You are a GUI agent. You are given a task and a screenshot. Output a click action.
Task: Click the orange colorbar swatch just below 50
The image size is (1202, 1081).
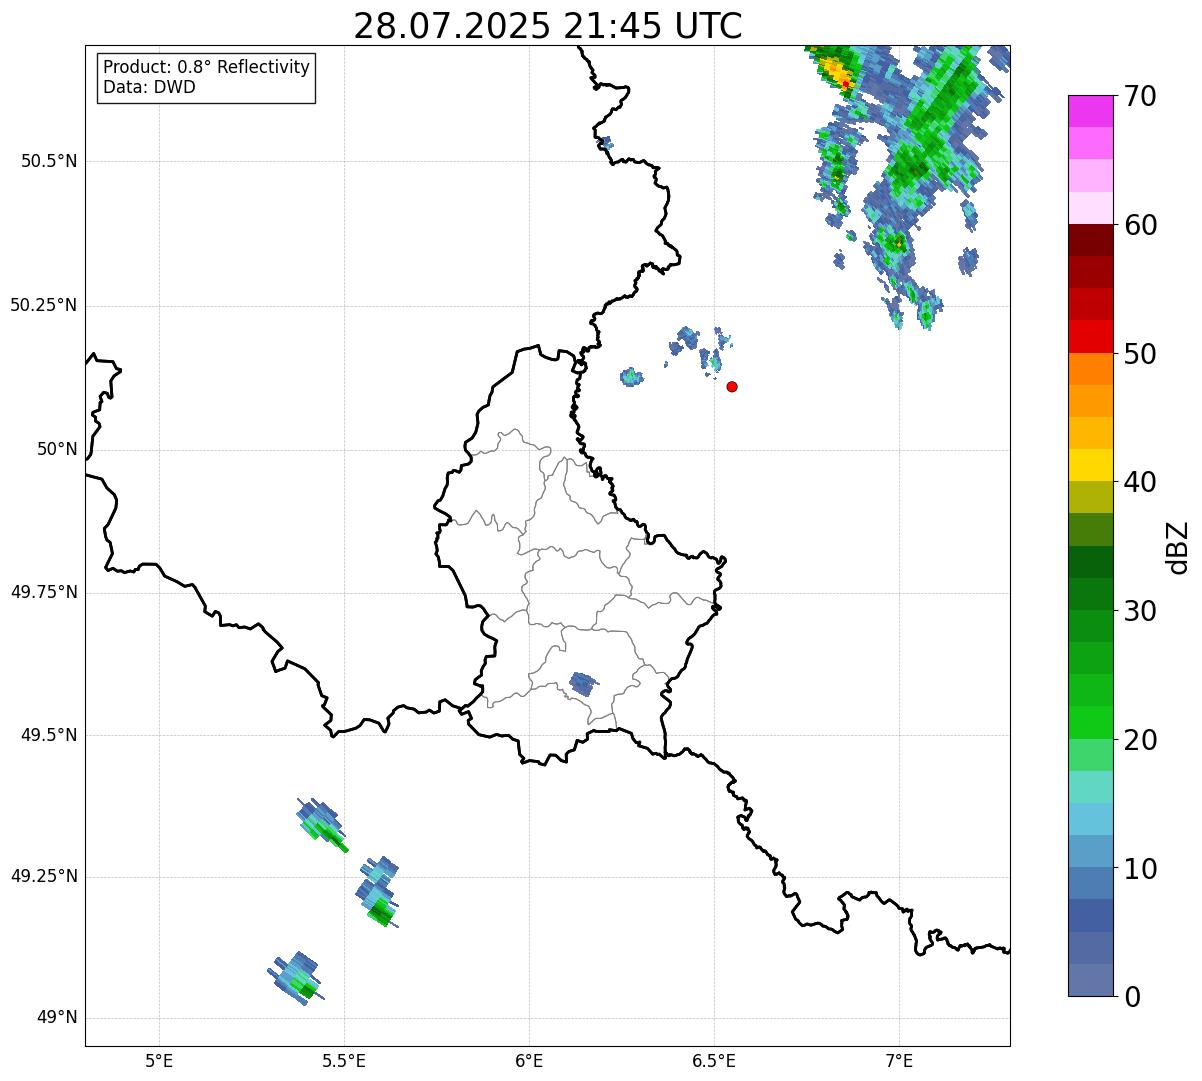point(1090,369)
